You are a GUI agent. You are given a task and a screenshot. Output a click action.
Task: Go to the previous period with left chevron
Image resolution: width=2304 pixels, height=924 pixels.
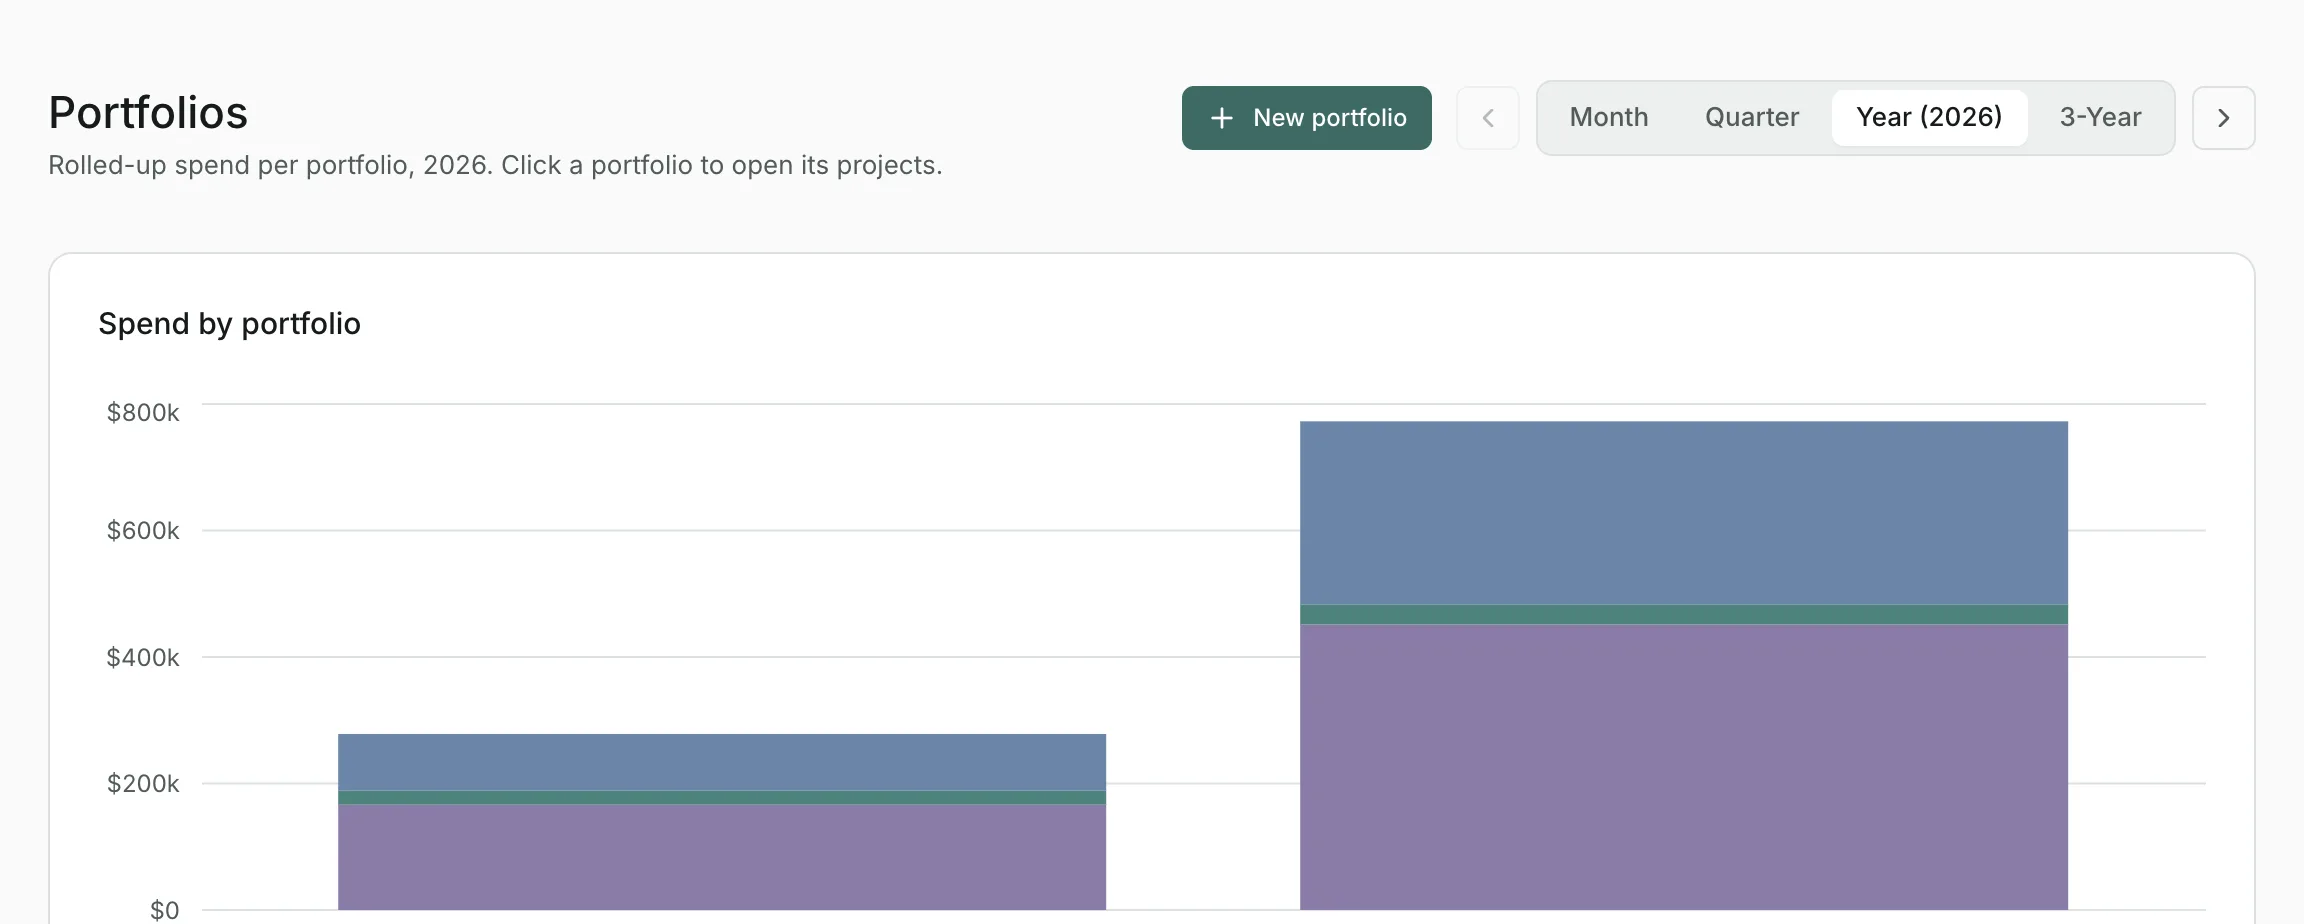click(x=1488, y=118)
